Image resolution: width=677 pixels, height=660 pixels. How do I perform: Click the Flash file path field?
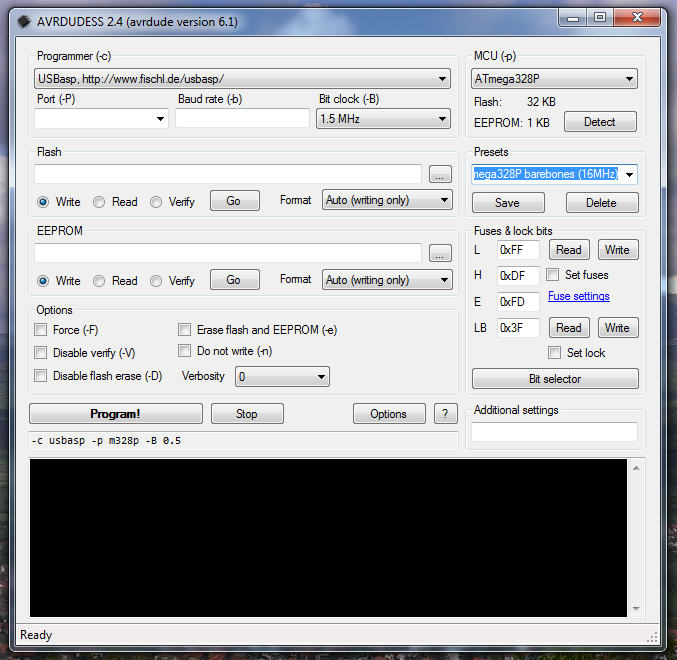pos(228,174)
